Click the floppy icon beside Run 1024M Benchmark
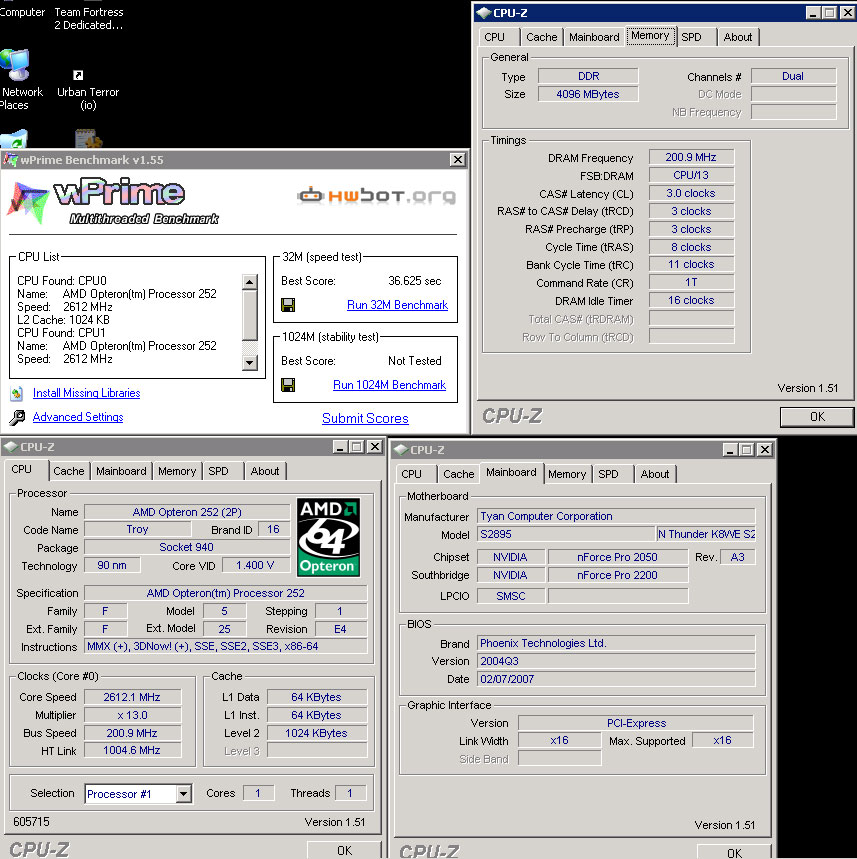 [288, 385]
